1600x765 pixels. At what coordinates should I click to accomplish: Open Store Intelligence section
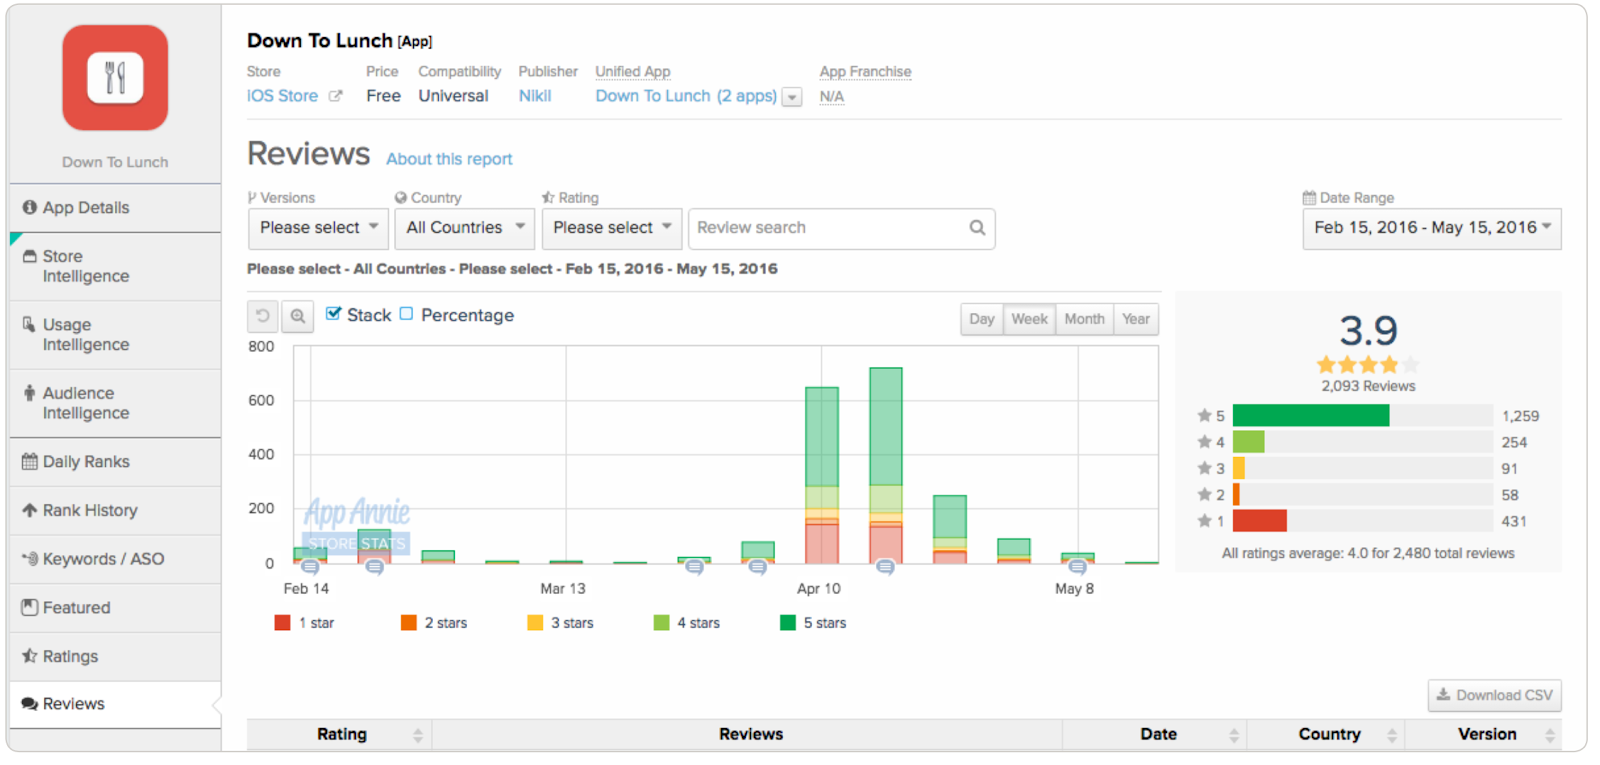(x=115, y=266)
